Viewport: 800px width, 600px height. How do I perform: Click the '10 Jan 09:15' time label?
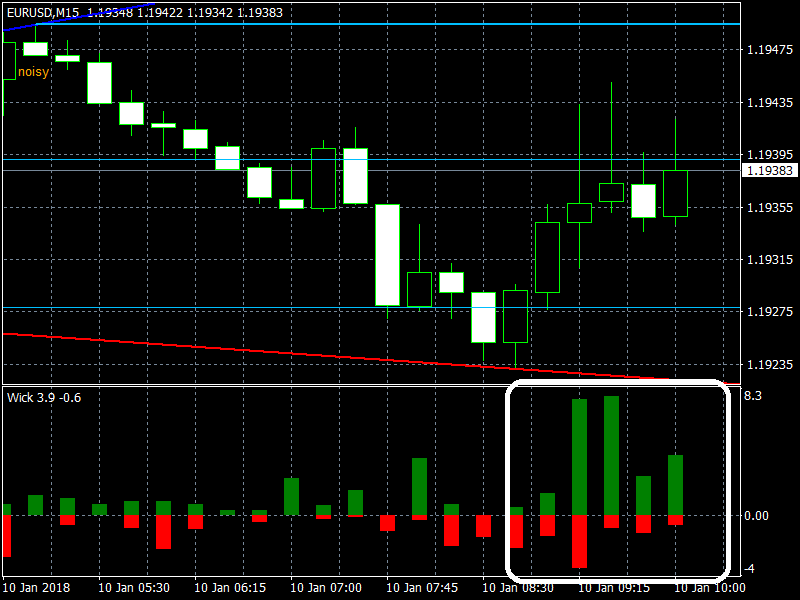click(614, 588)
